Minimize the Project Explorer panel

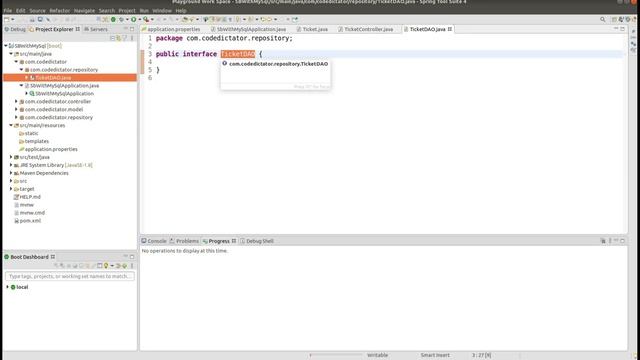(126, 29)
